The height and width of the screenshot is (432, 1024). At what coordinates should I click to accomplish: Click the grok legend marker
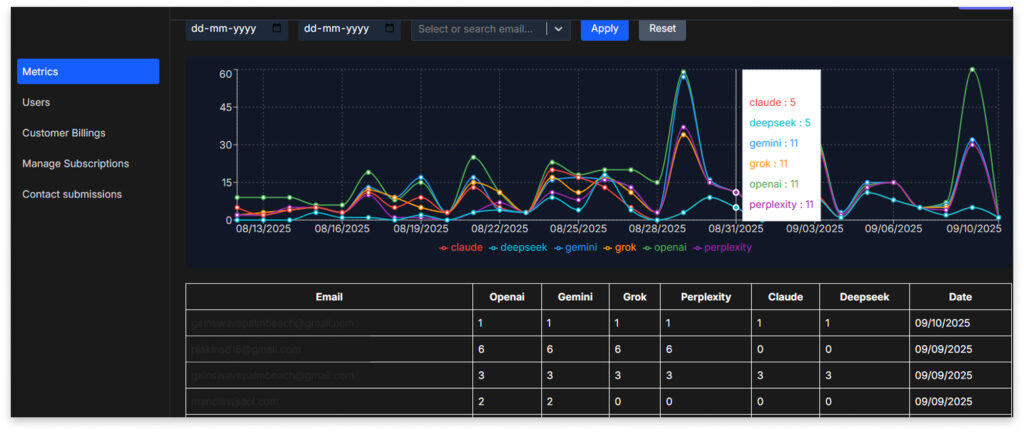tap(608, 247)
